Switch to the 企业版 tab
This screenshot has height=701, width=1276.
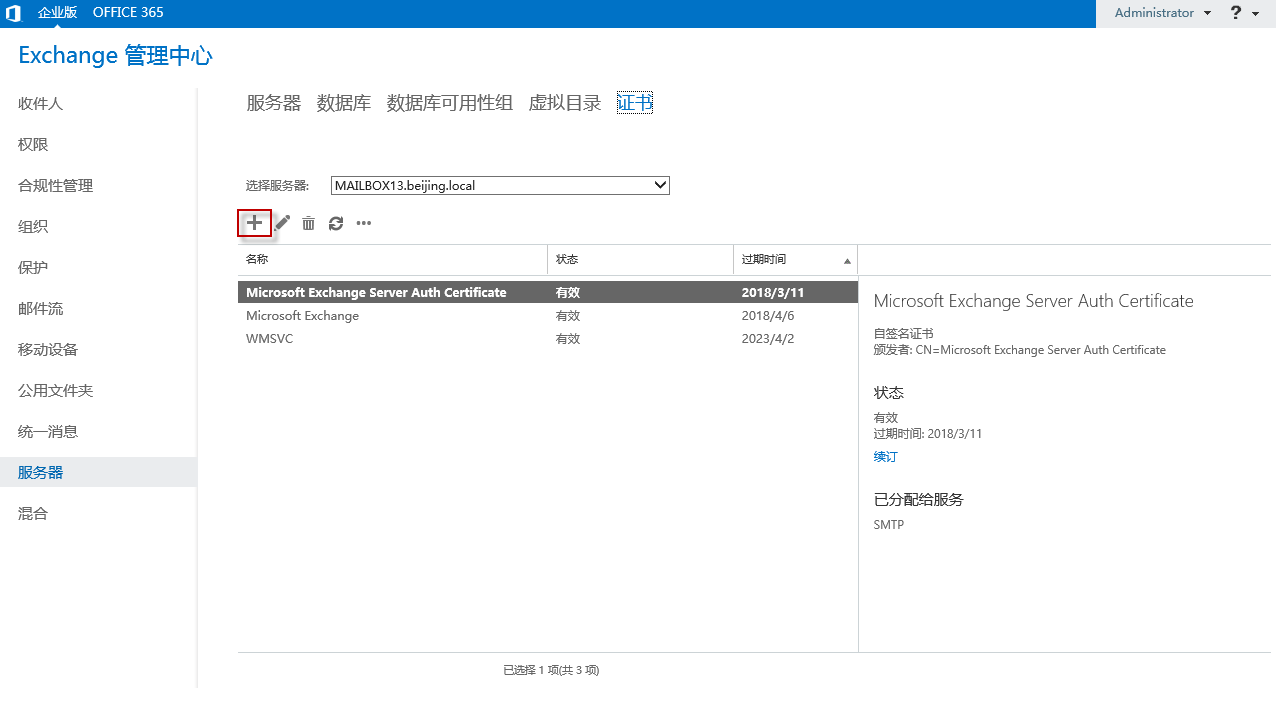click(58, 13)
